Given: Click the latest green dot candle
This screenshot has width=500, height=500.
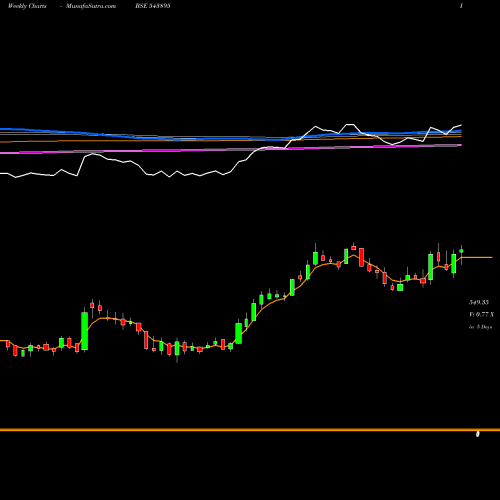Looking at the screenshot, I should click(x=461, y=251).
